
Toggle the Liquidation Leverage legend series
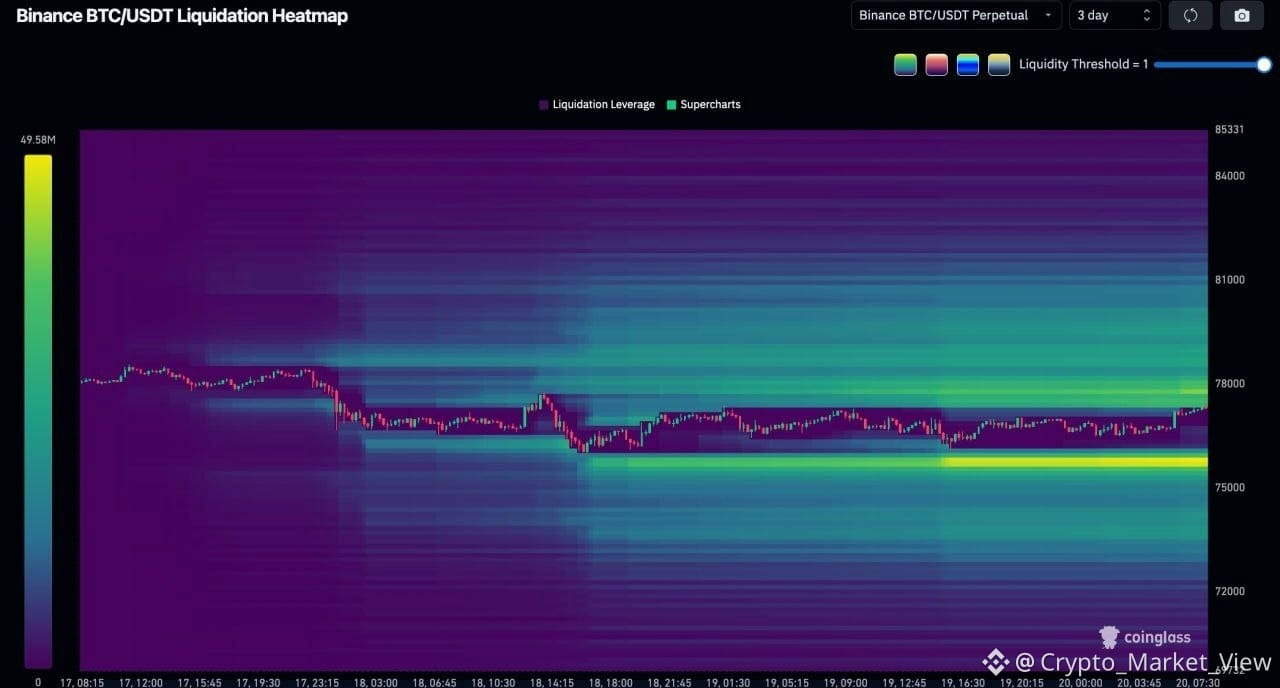[x=597, y=104]
